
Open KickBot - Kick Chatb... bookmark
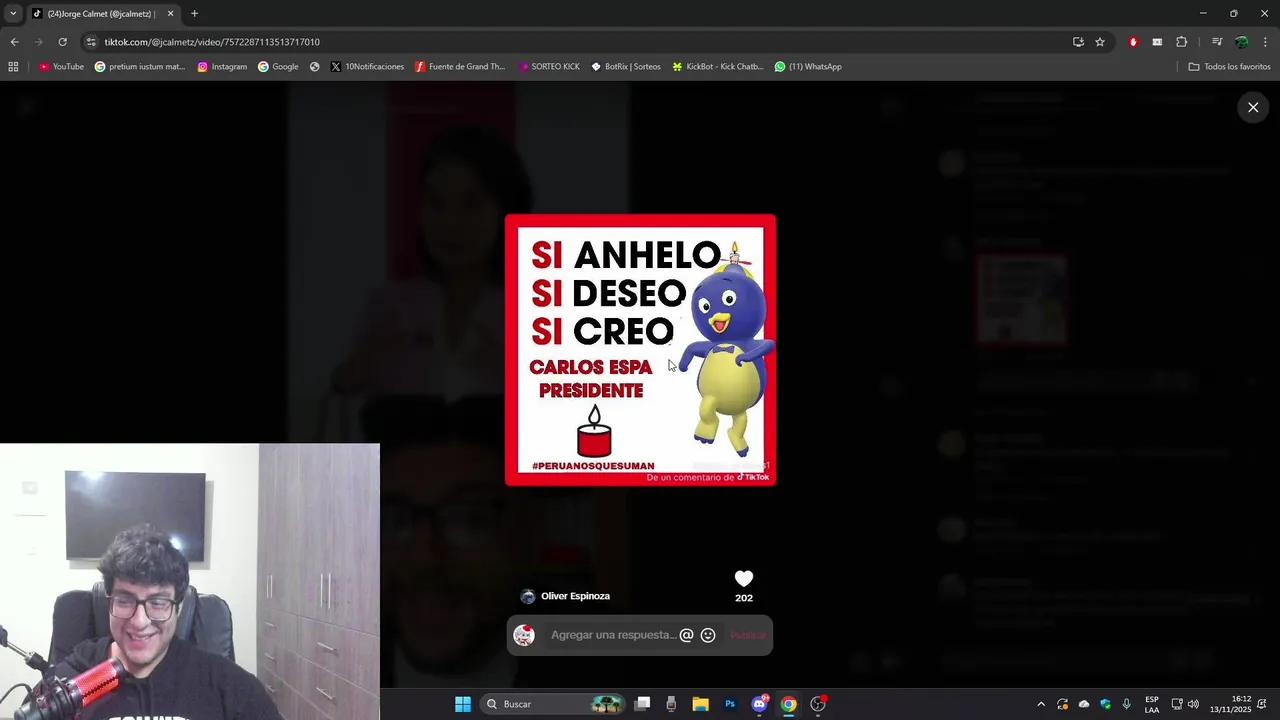coord(717,67)
